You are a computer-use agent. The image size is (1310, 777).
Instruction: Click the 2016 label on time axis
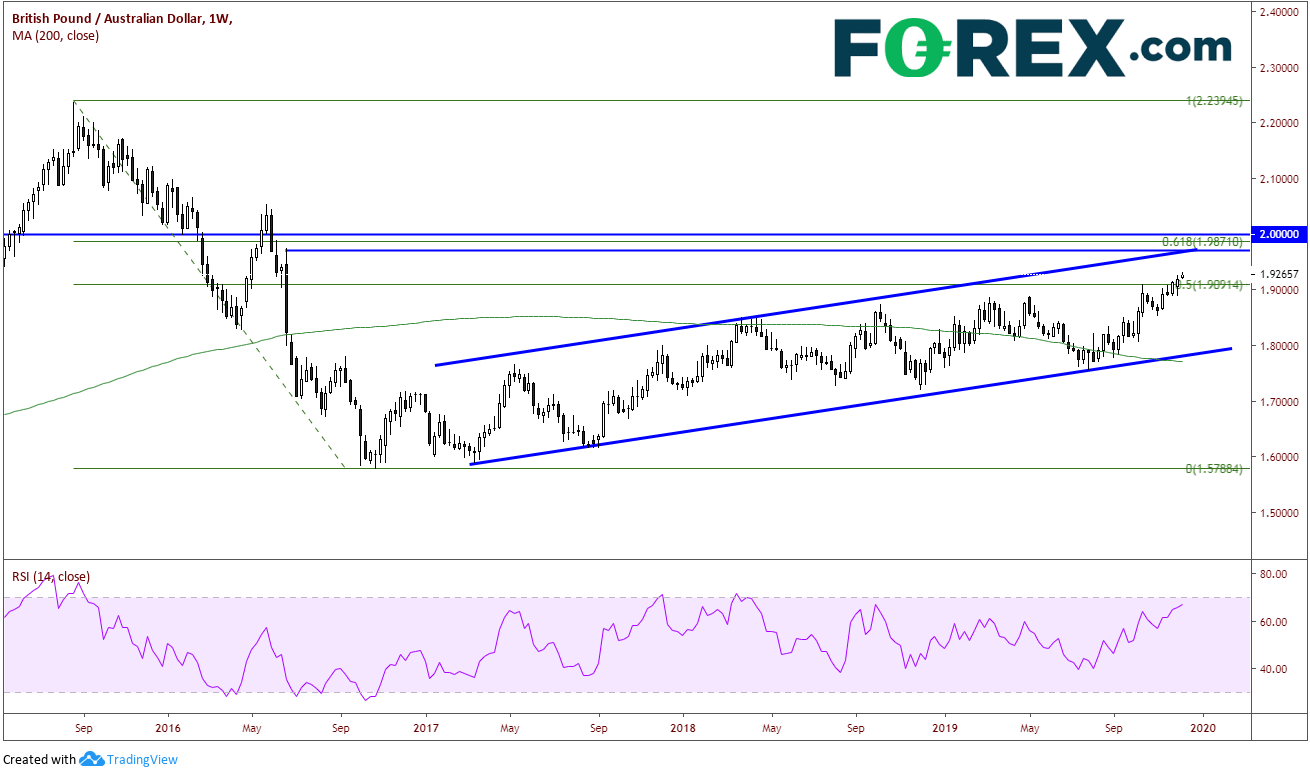(x=167, y=727)
